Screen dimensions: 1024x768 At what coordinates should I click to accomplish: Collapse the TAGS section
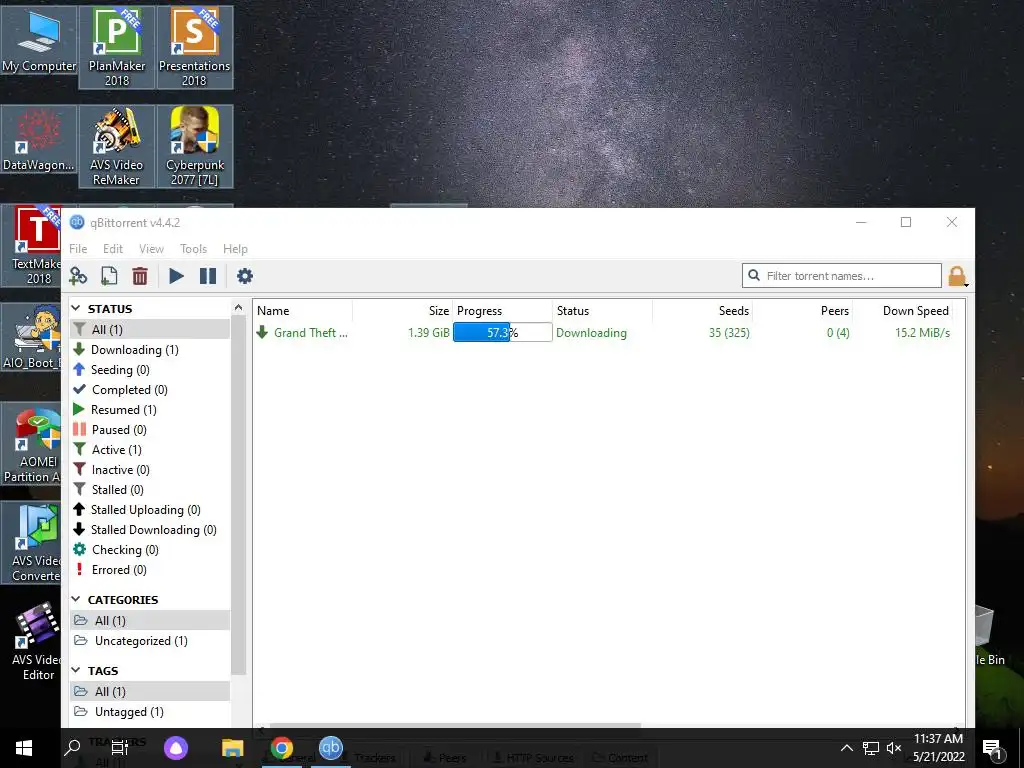click(76, 670)
